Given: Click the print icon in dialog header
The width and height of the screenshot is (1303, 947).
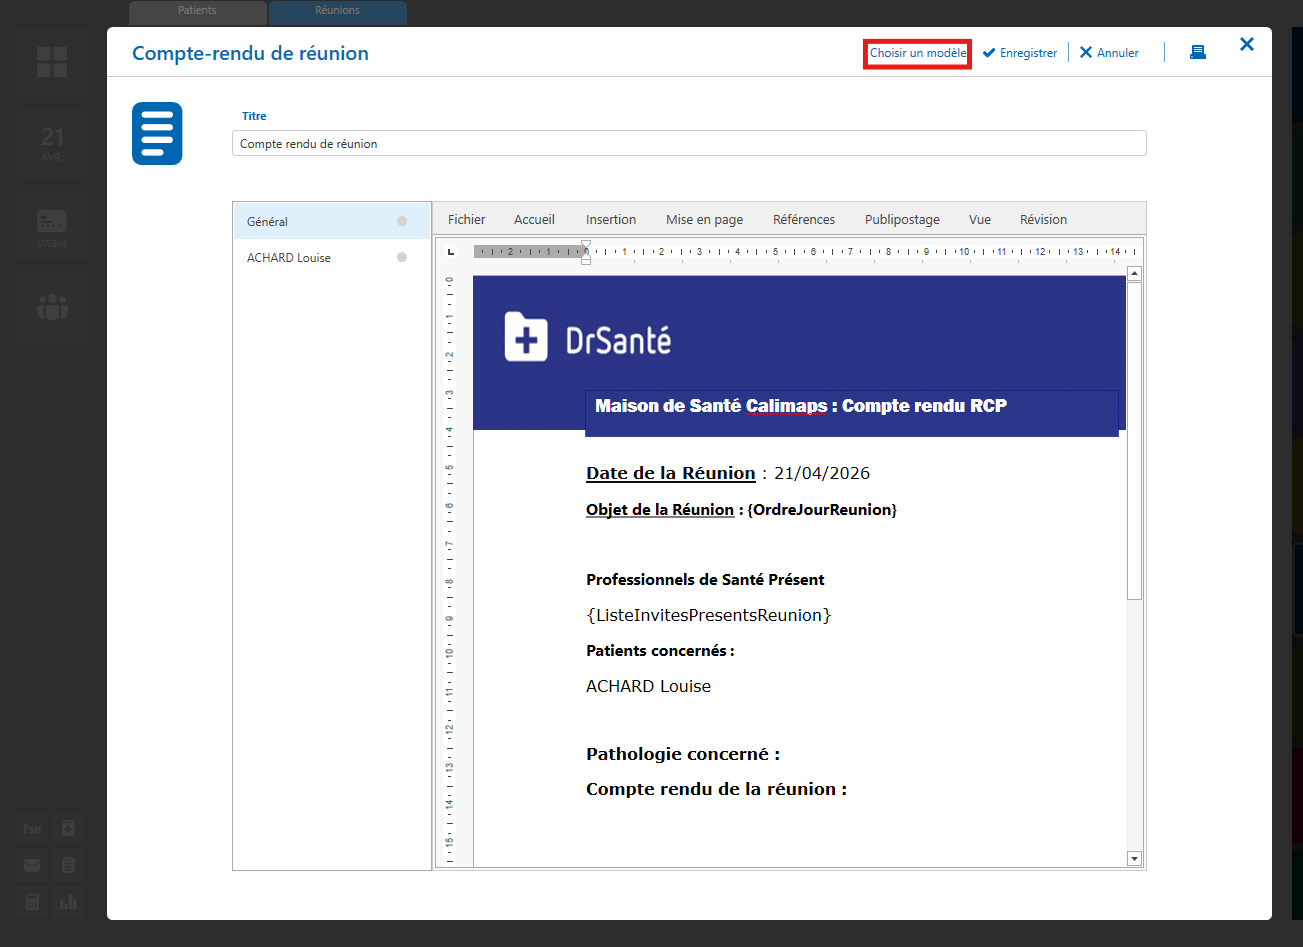Looking at the screenshot, I should pyautogui.click(x=1197, y=53).
